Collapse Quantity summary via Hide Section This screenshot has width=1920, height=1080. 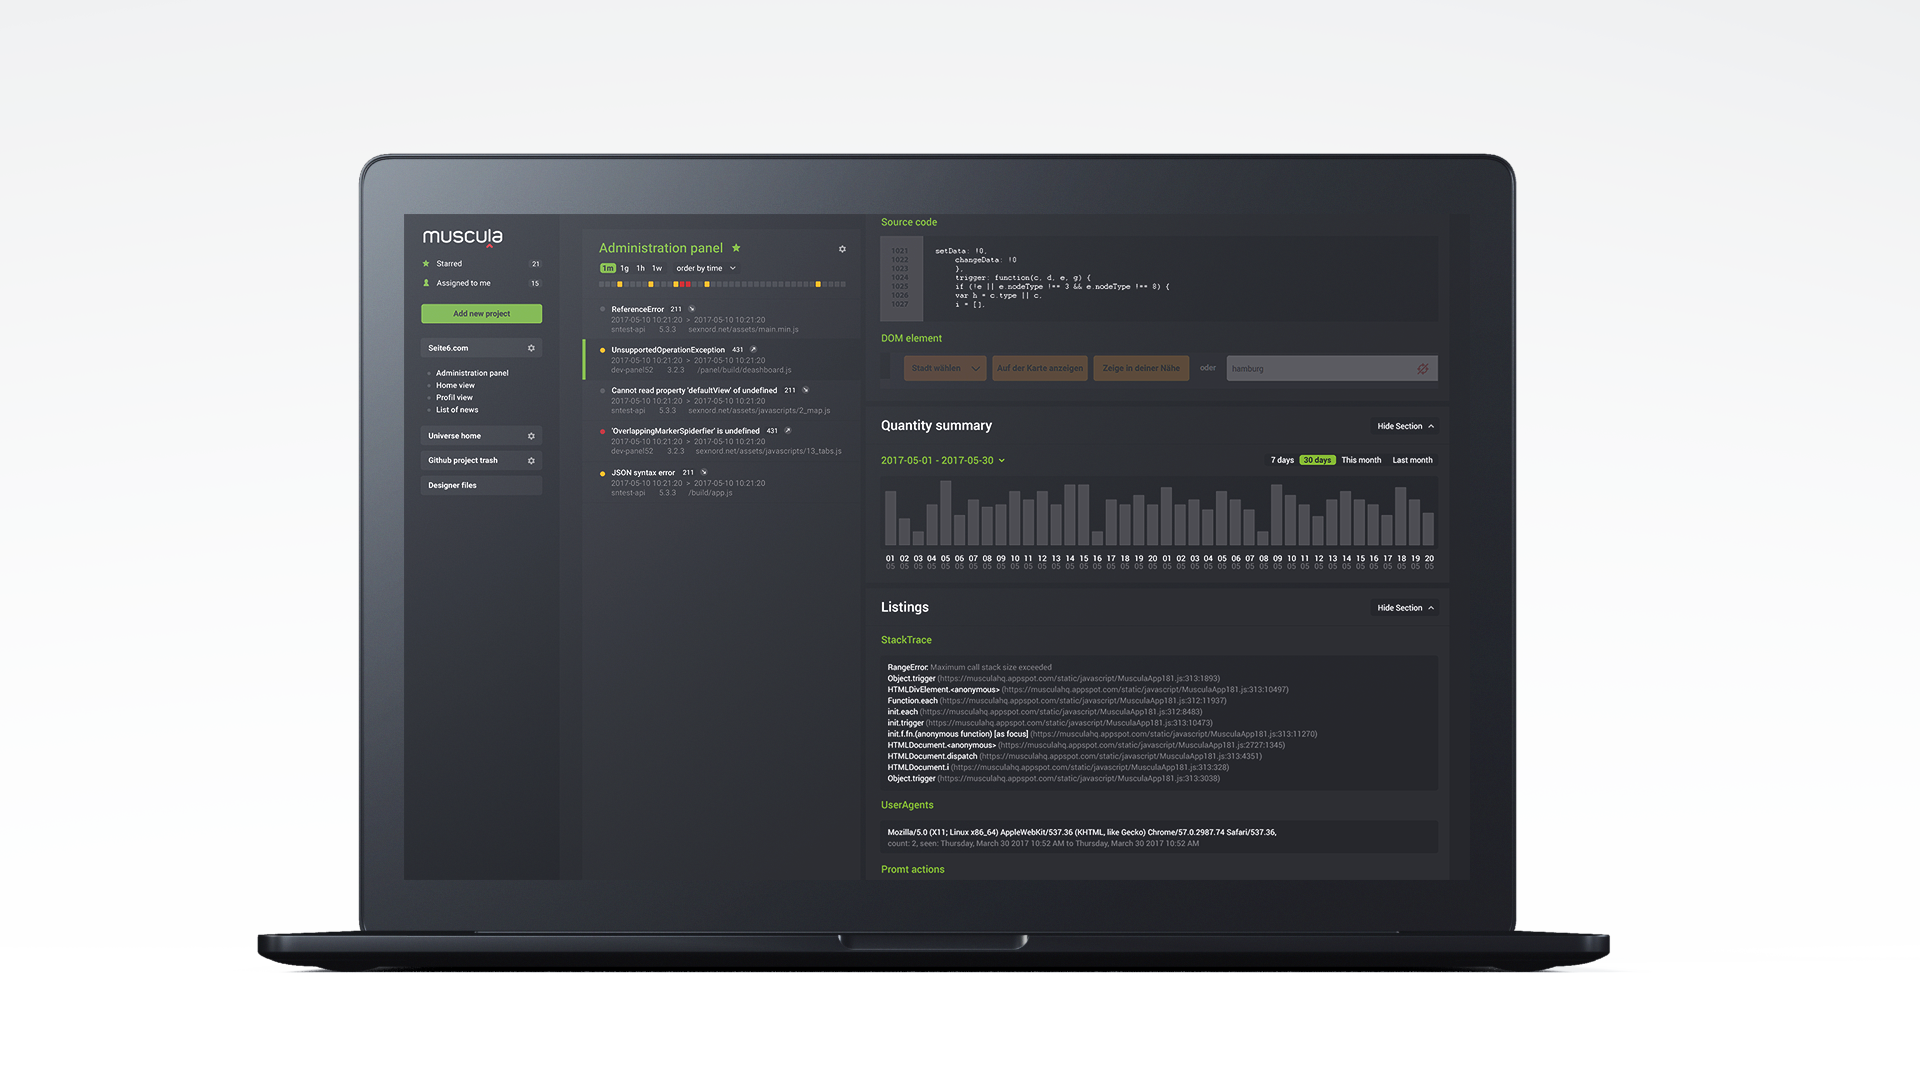point(1405,426)
